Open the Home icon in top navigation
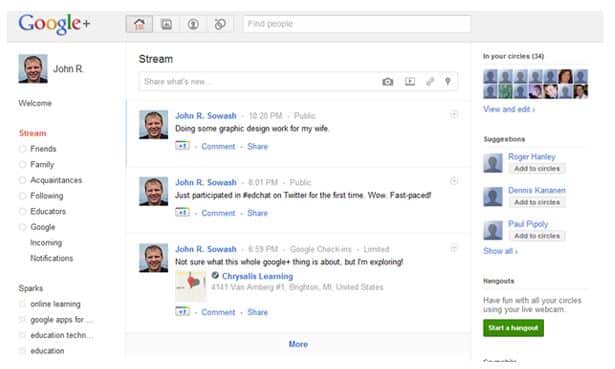This screenshot has width=615, height=369. tap(139, 24)
